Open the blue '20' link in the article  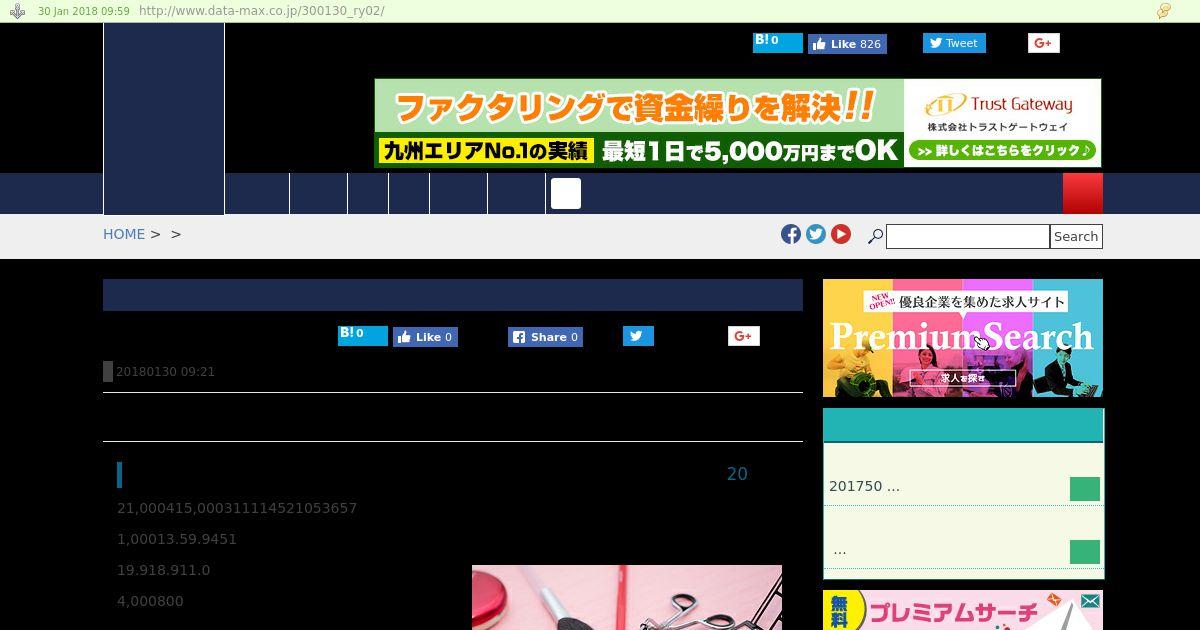(x=737, y=474)
